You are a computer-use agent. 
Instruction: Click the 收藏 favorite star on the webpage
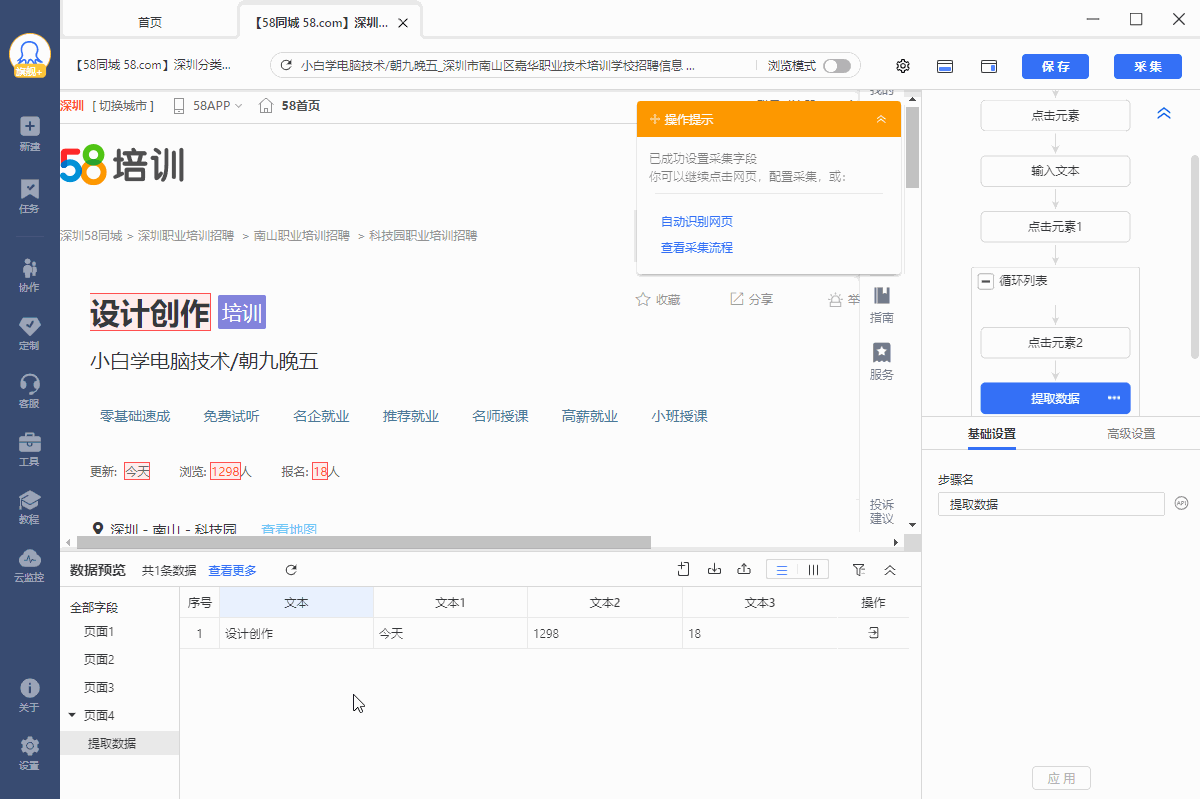[643, 299]
